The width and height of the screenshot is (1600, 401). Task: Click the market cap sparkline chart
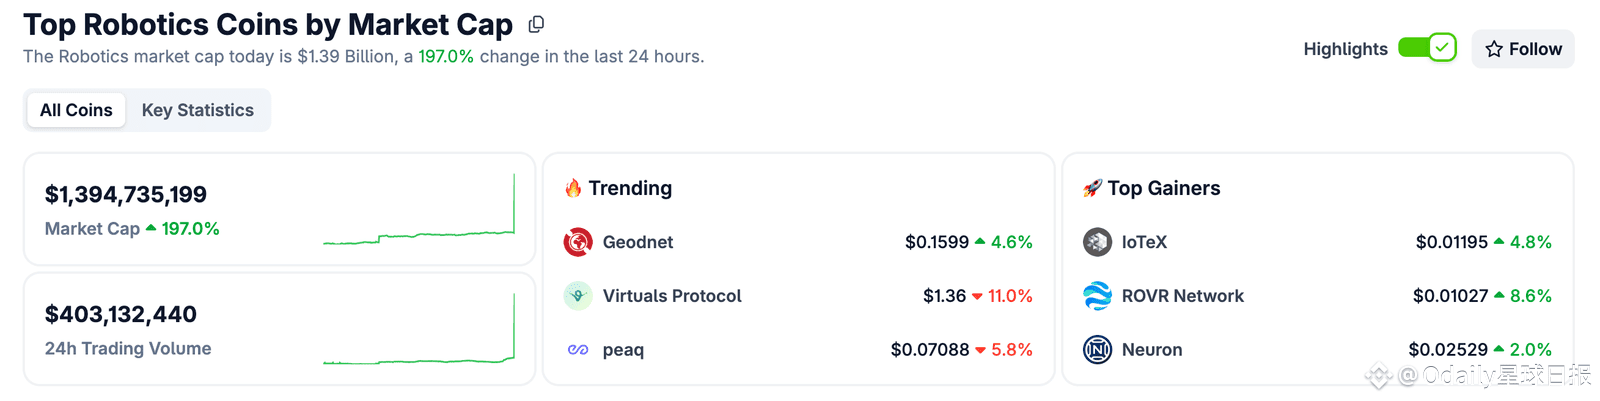point(419,212)
